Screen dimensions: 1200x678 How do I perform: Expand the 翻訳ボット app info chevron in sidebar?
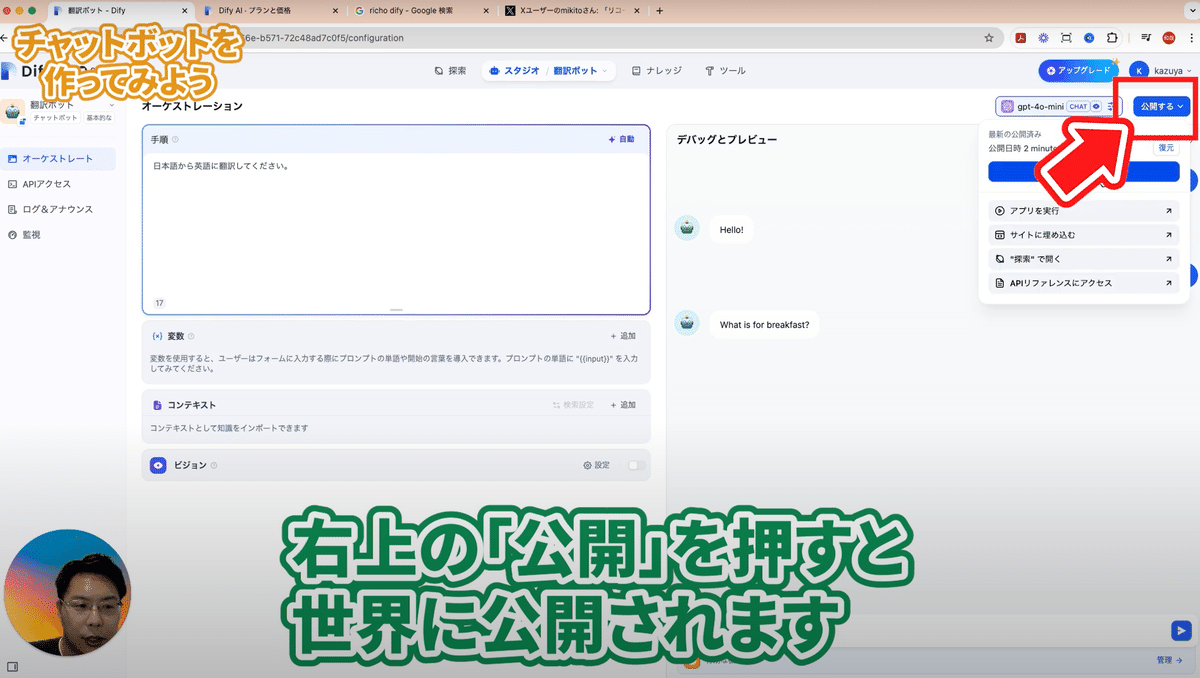tap(111, 105)
